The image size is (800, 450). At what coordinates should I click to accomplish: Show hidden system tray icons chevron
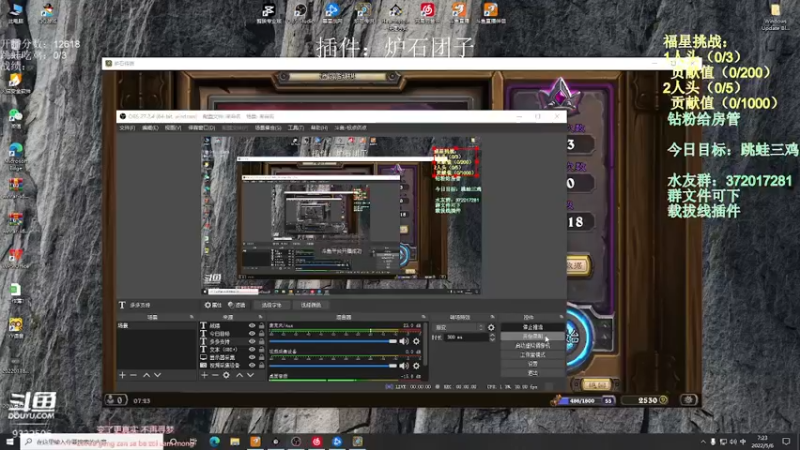click(703, 441)
